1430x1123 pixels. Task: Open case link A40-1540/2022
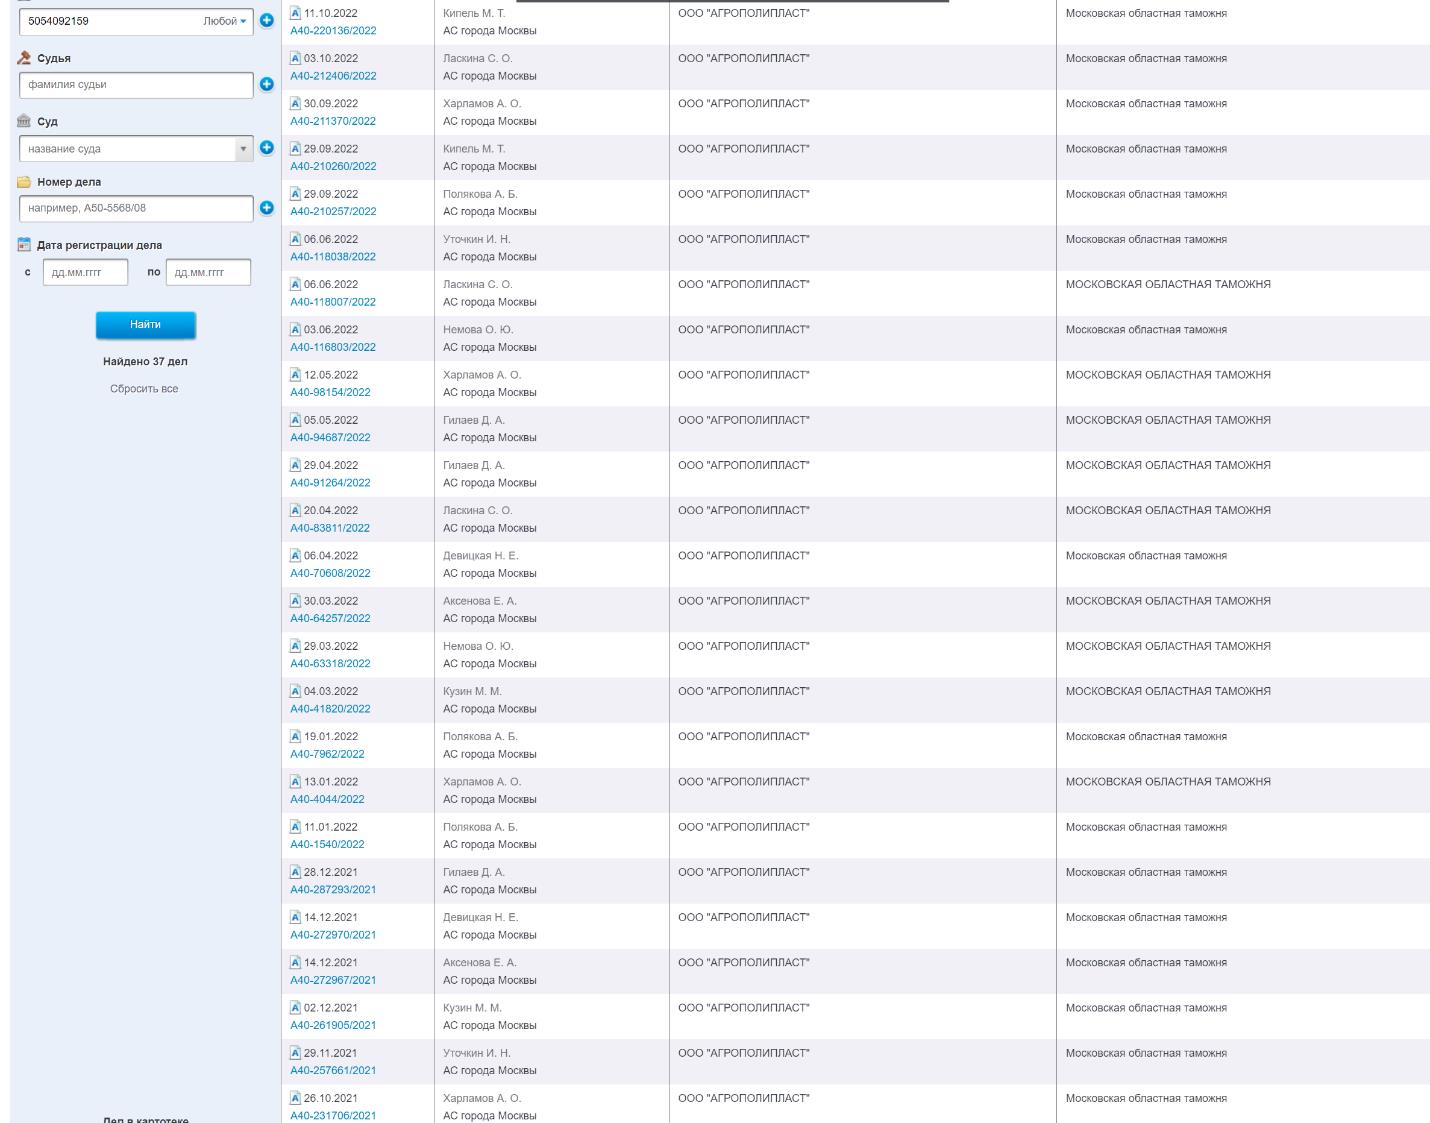(x=327, y=844)
